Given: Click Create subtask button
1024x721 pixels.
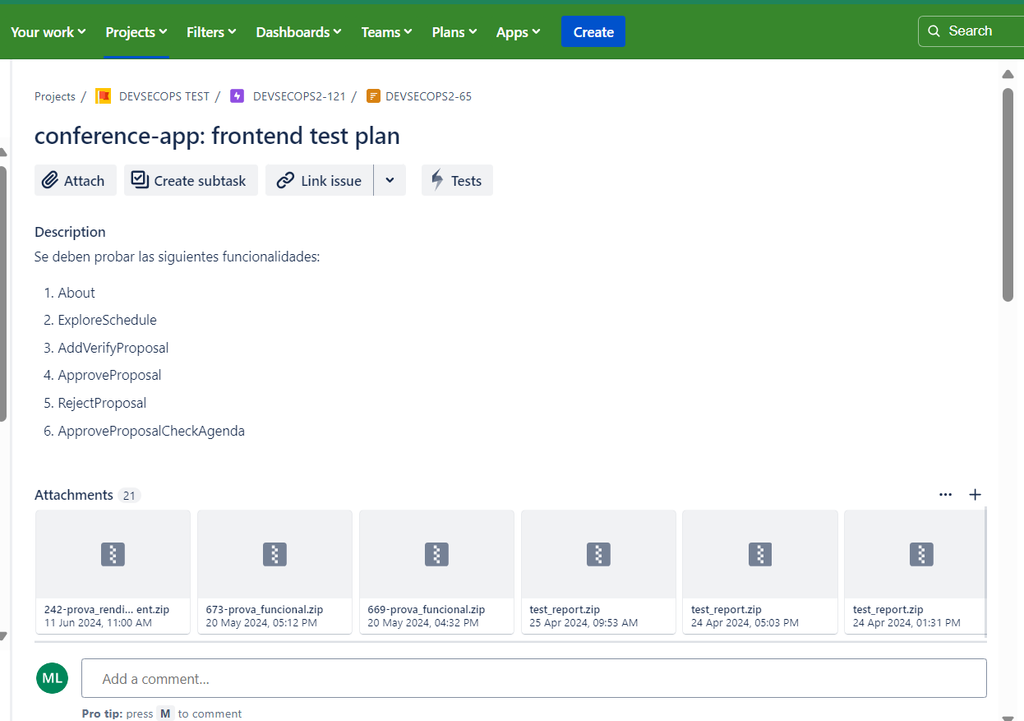Looking at the screenshot, I should [191, 181].
